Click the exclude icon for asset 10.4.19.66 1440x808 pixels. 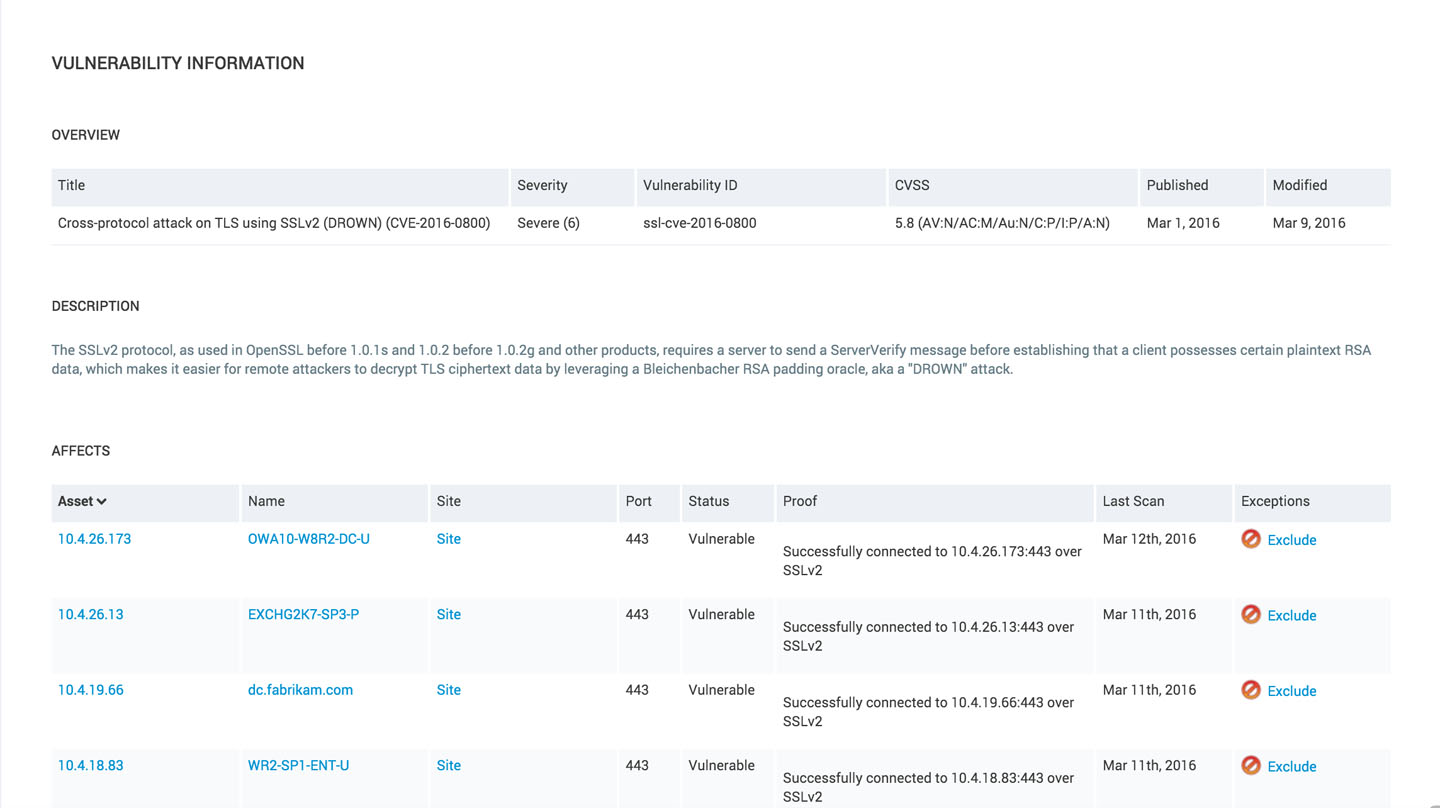1250,690
